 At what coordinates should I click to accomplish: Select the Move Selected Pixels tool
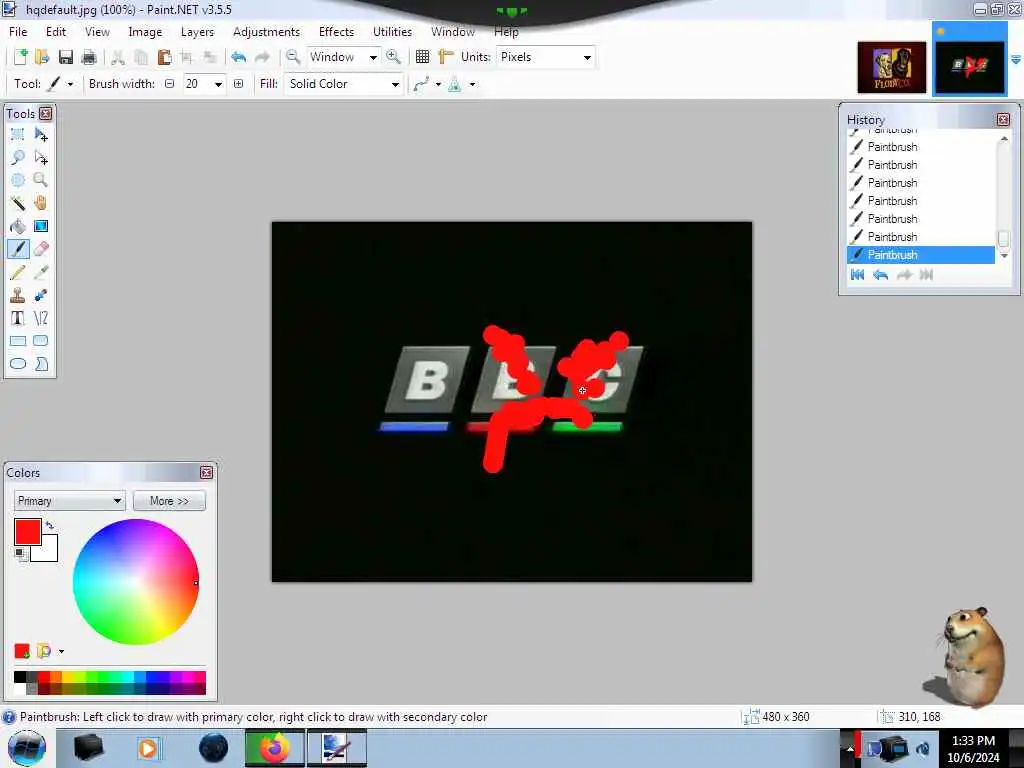click(x=40, y=135)
